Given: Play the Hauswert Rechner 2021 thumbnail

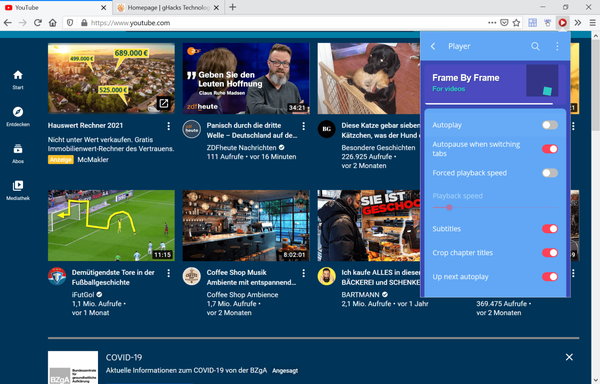Looking at the screenshot, I should click(111, 78).
